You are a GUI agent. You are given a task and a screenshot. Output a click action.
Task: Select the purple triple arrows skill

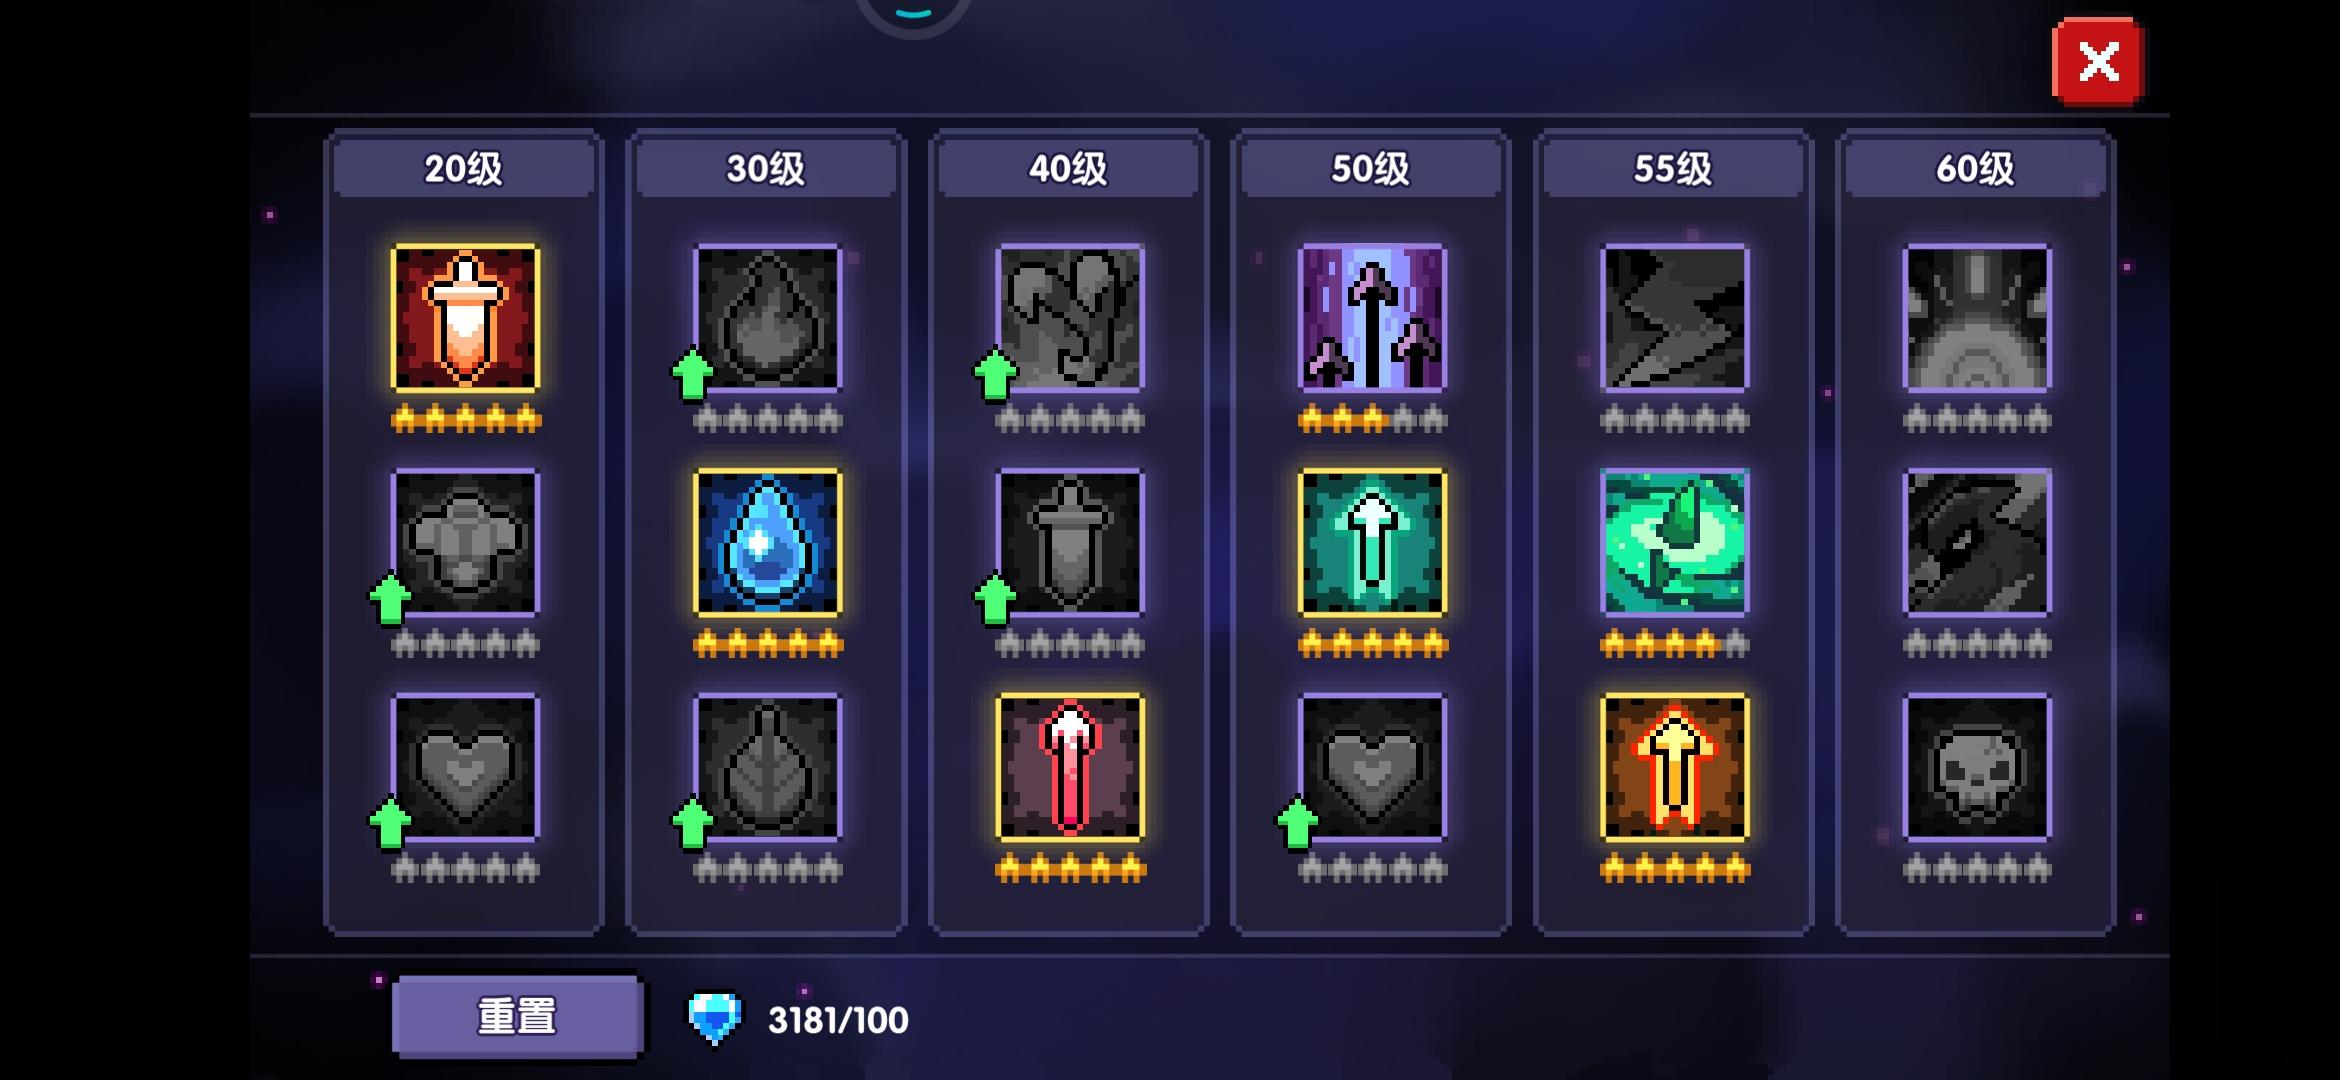click(1372, 318)
